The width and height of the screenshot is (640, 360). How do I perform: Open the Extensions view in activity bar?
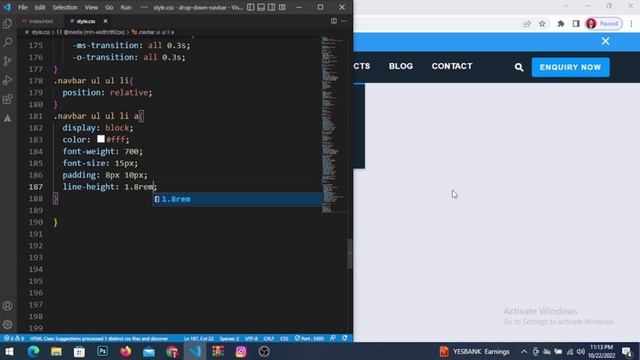pyautogui.click(x=7, y=99)
